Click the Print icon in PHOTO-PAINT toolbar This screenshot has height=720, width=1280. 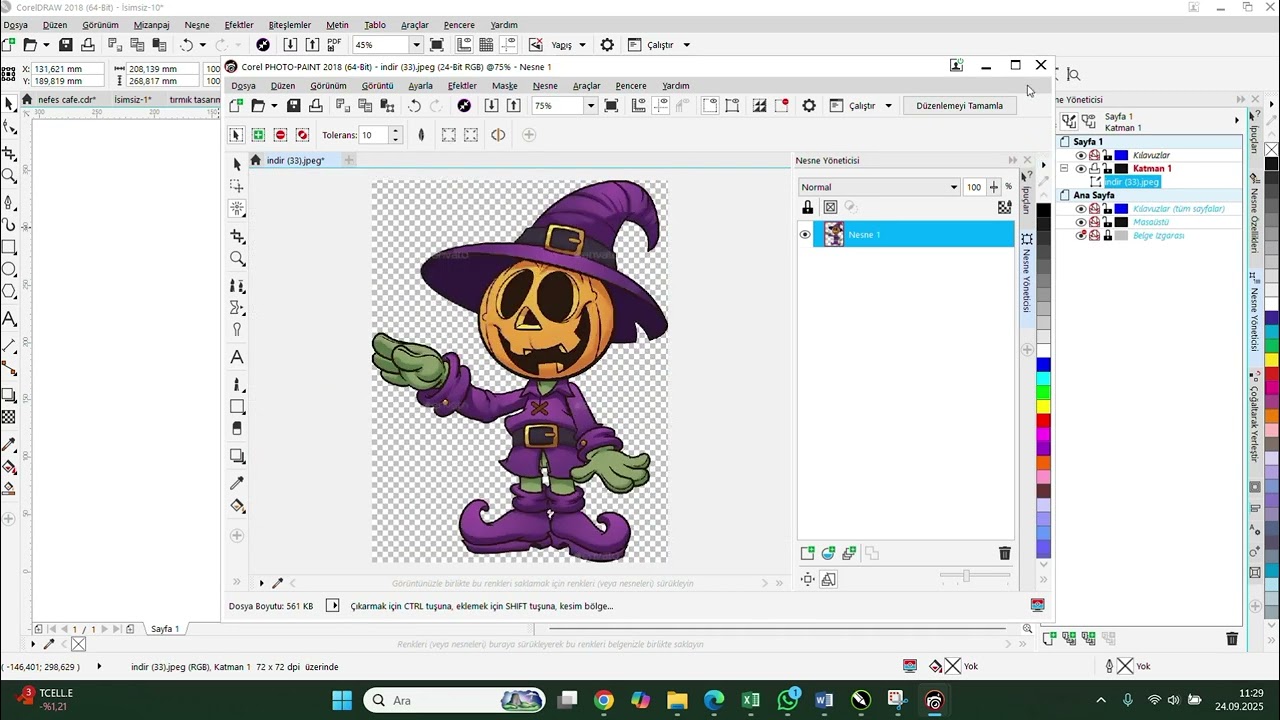coord(316,106)
